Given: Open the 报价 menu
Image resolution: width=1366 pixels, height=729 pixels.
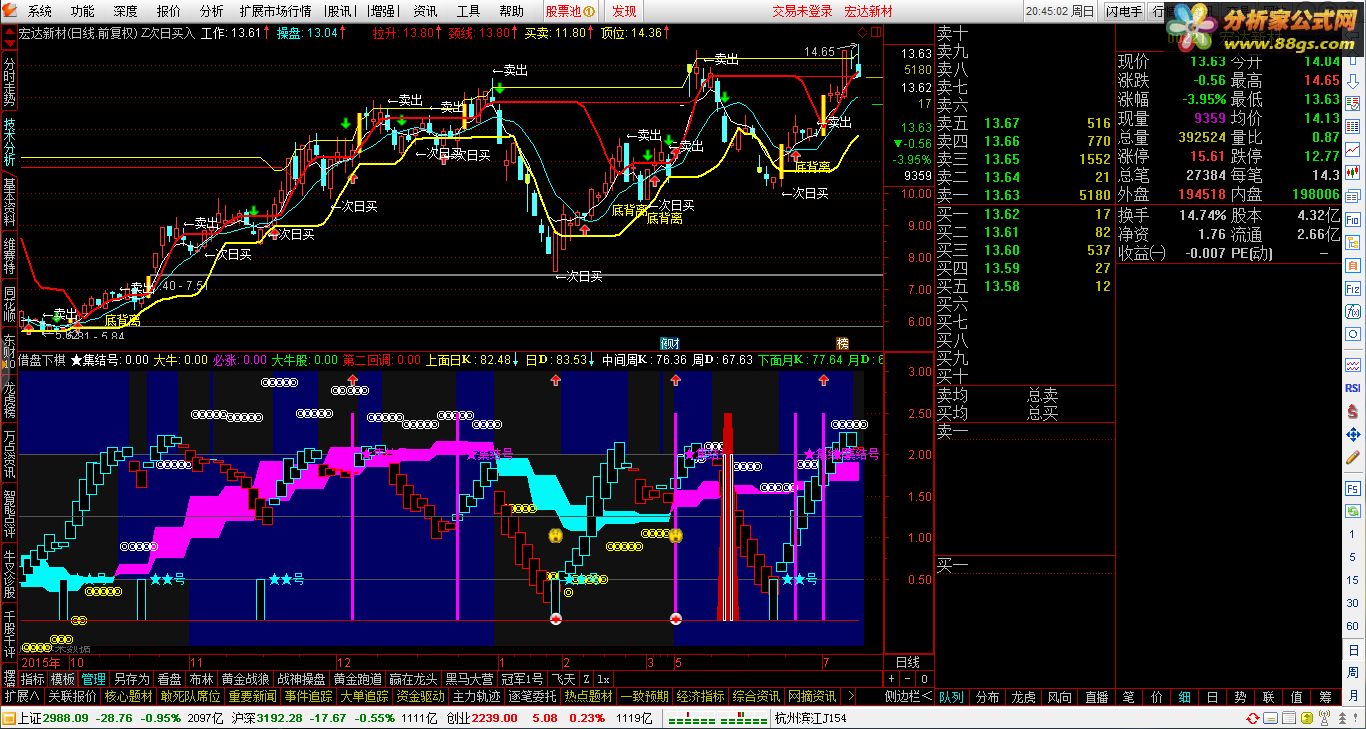Looking at the screenshot, I should 169,11.
